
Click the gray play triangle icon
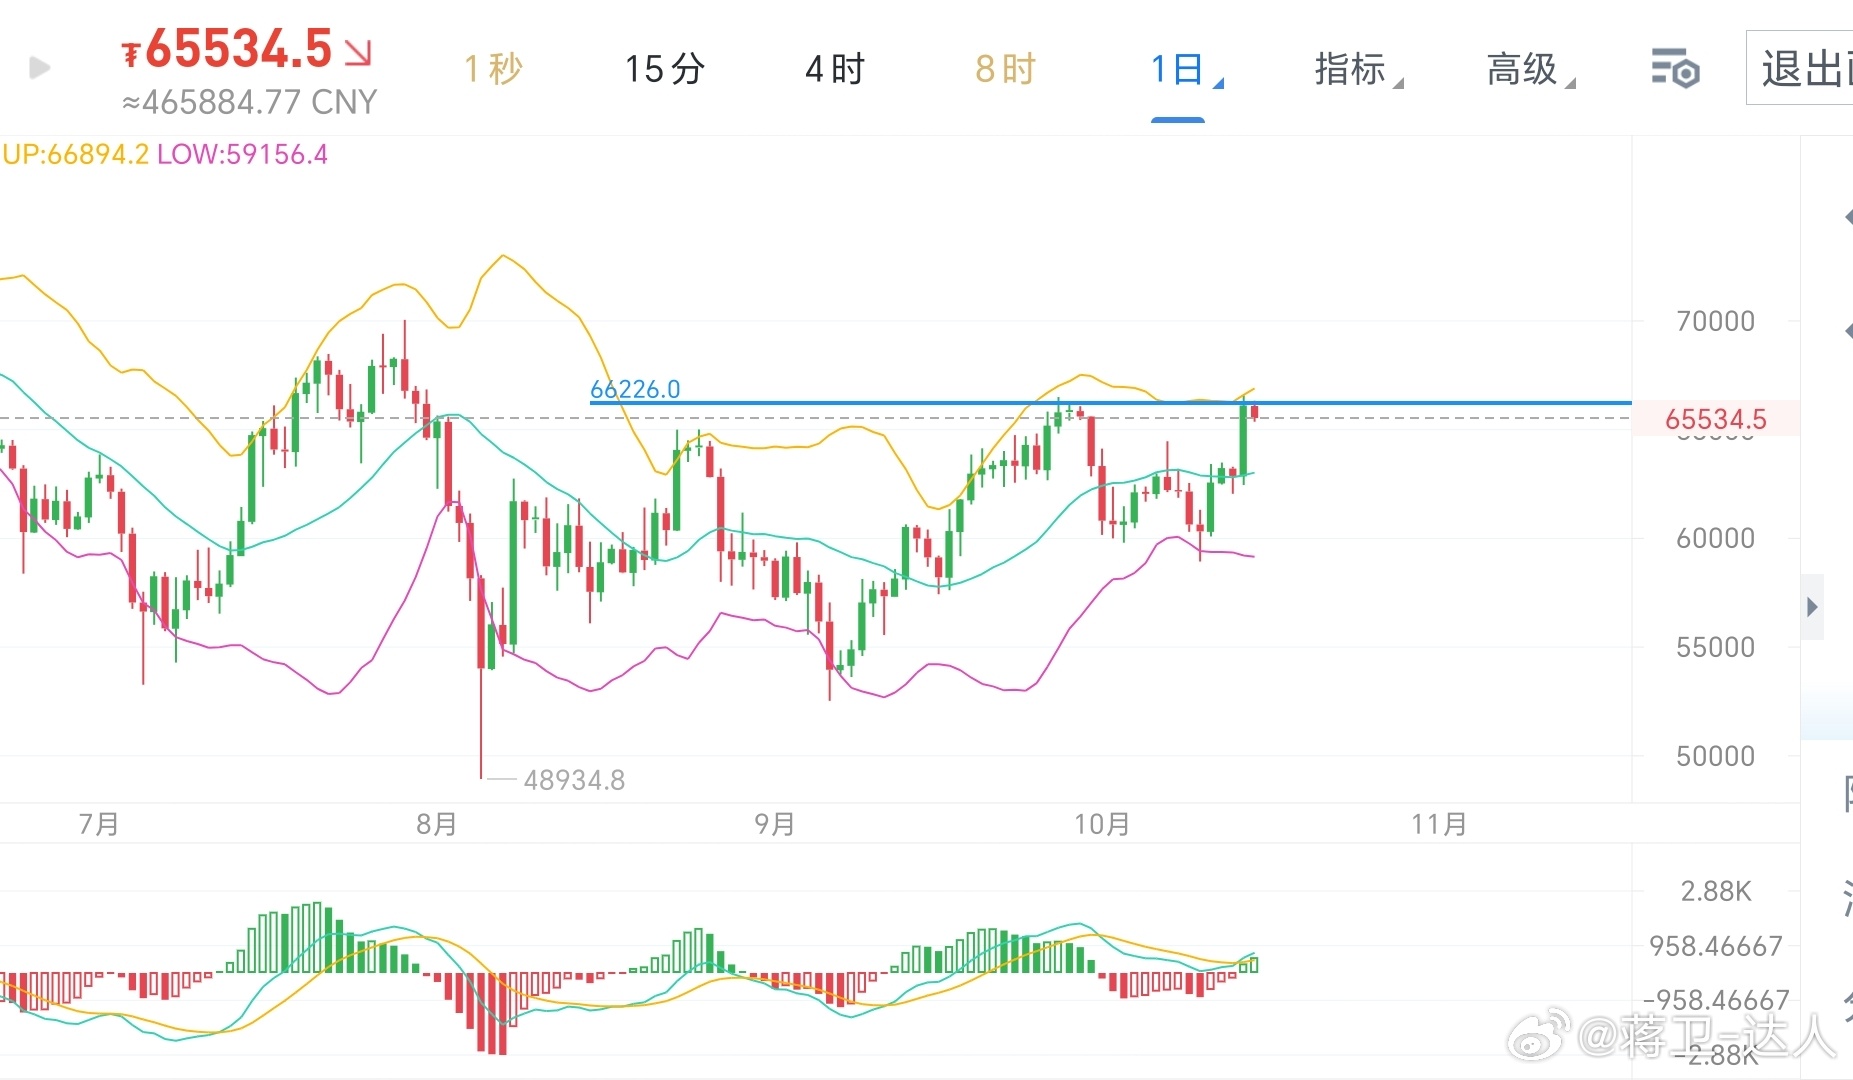point(40,68)
